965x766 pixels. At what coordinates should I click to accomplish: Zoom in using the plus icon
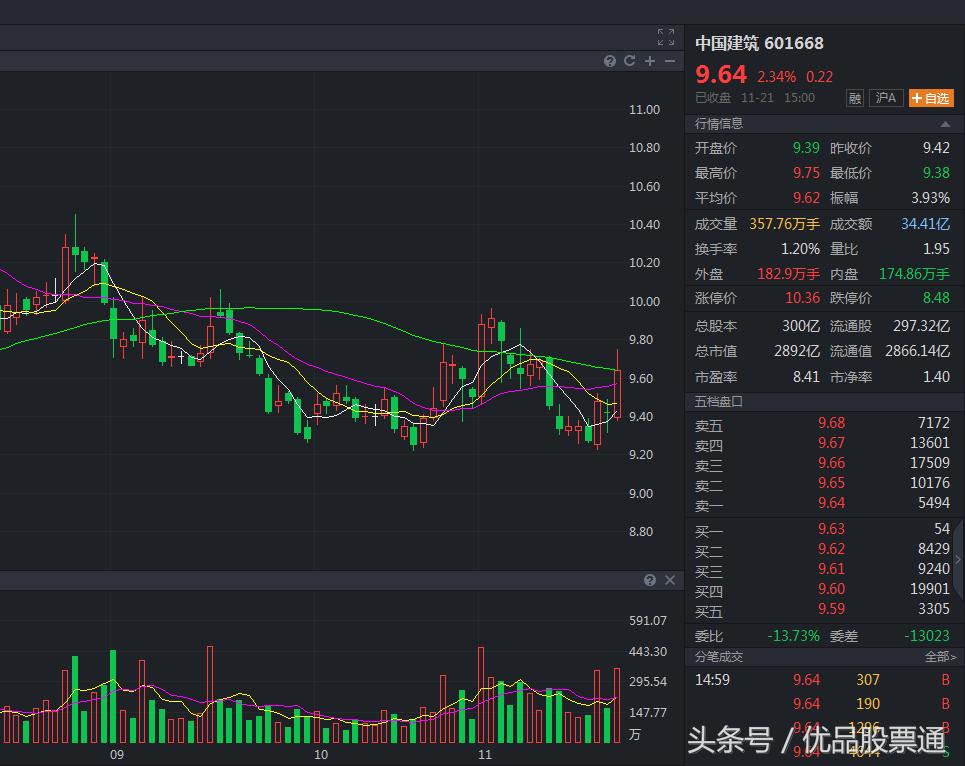pyautogui.click(x=648, y=61)
